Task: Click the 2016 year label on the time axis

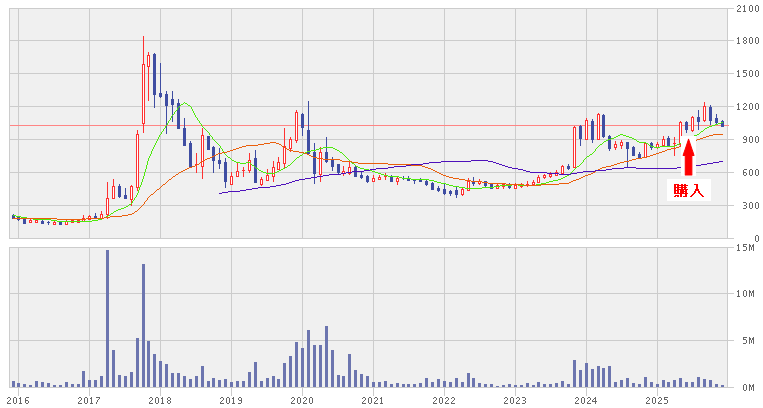Action: 18,400
